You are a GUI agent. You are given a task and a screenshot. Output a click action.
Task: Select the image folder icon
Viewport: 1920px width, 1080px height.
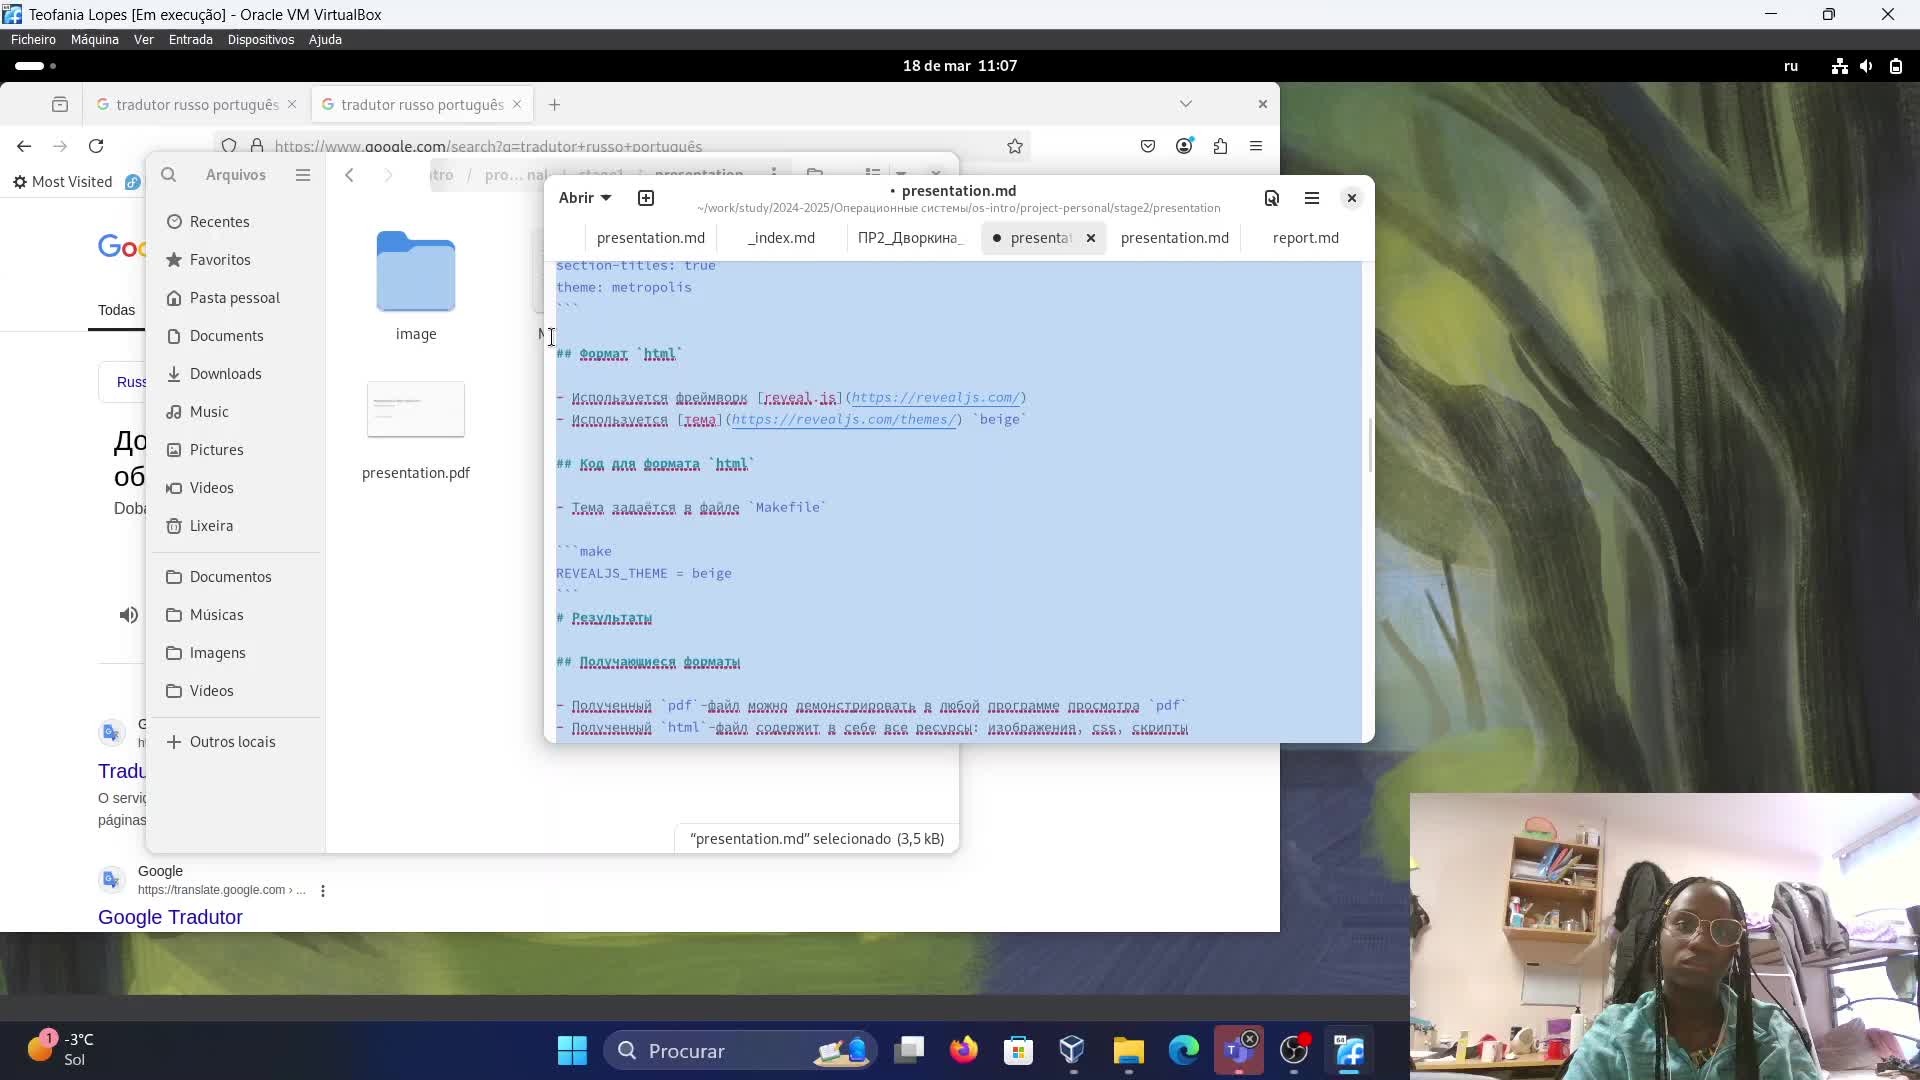click(x=415, y=271)
